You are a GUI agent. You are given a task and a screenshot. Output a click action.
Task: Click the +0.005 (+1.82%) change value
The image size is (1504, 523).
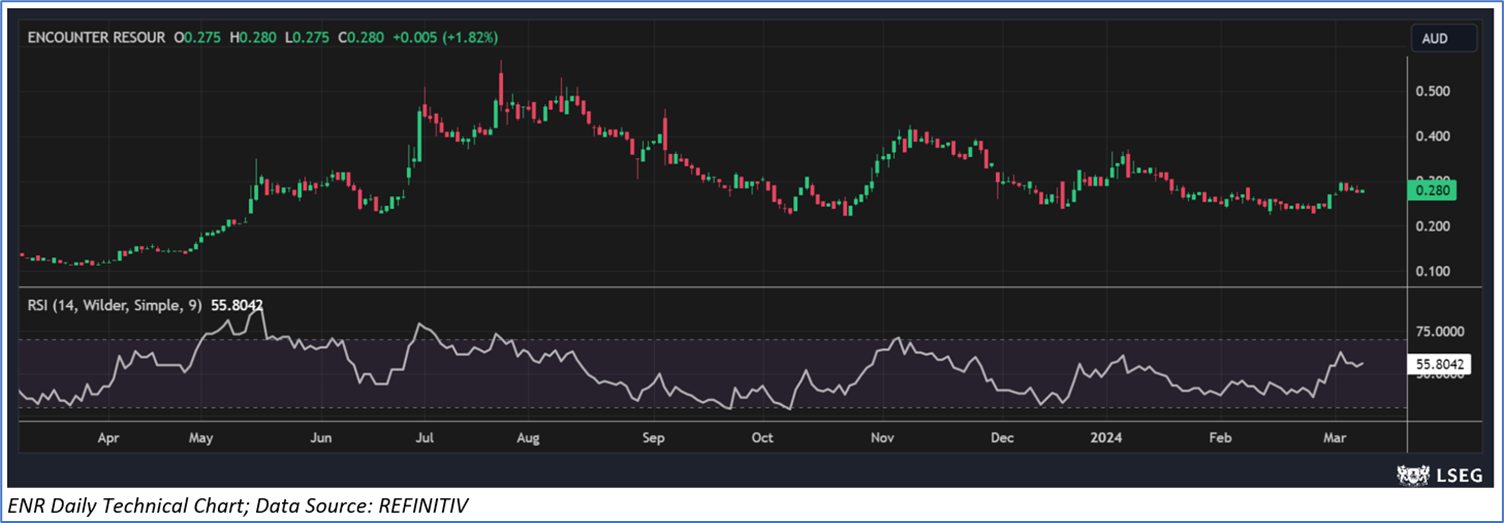pos(447,37)
